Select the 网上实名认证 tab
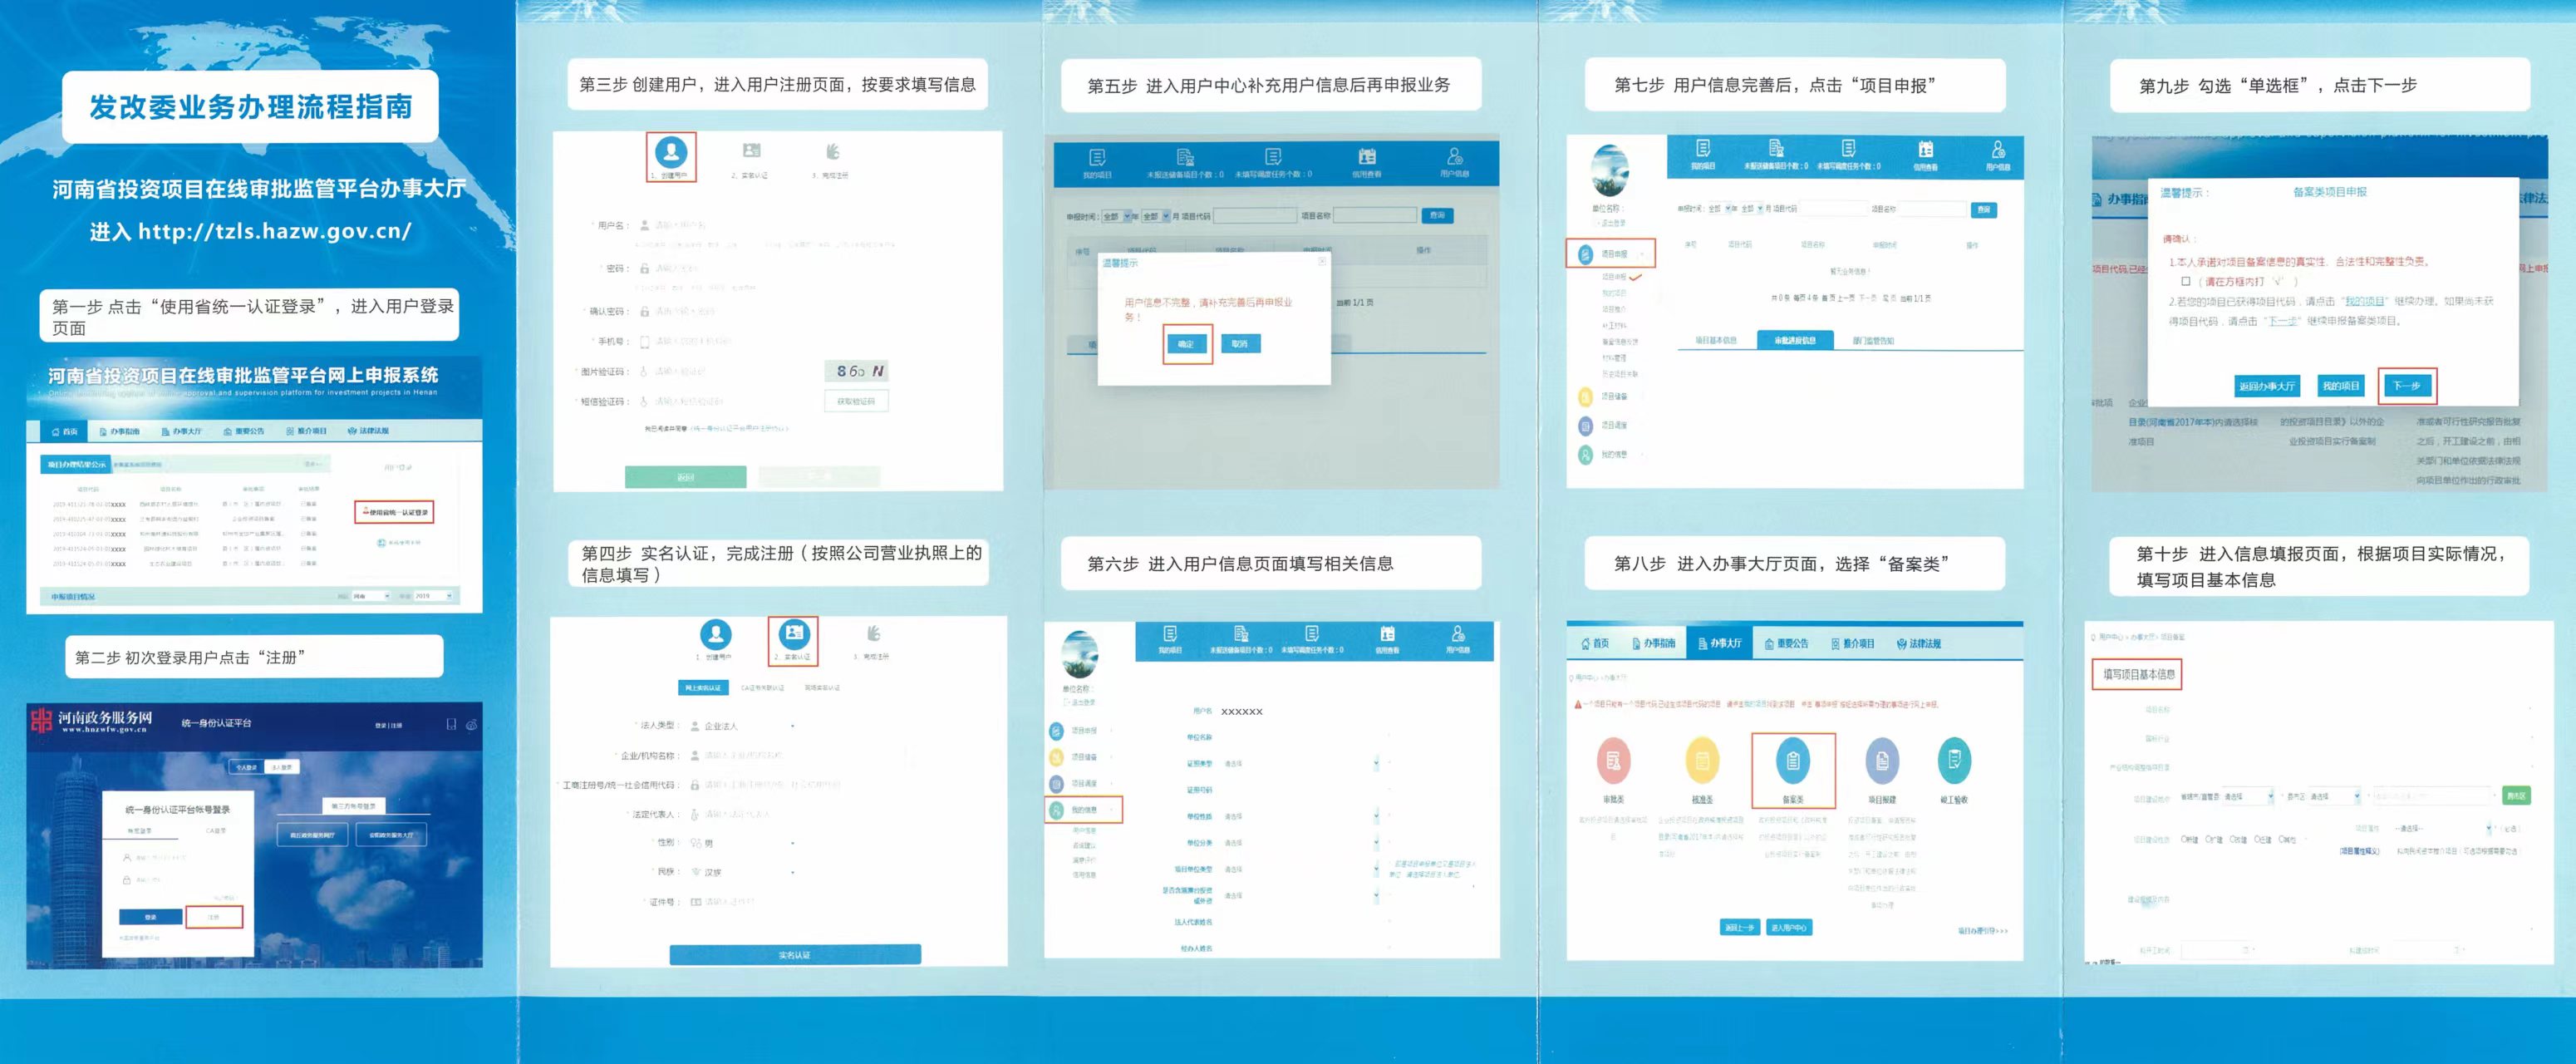The width and height of the screenshot is (2576, 1064). [x=703, y=688]
